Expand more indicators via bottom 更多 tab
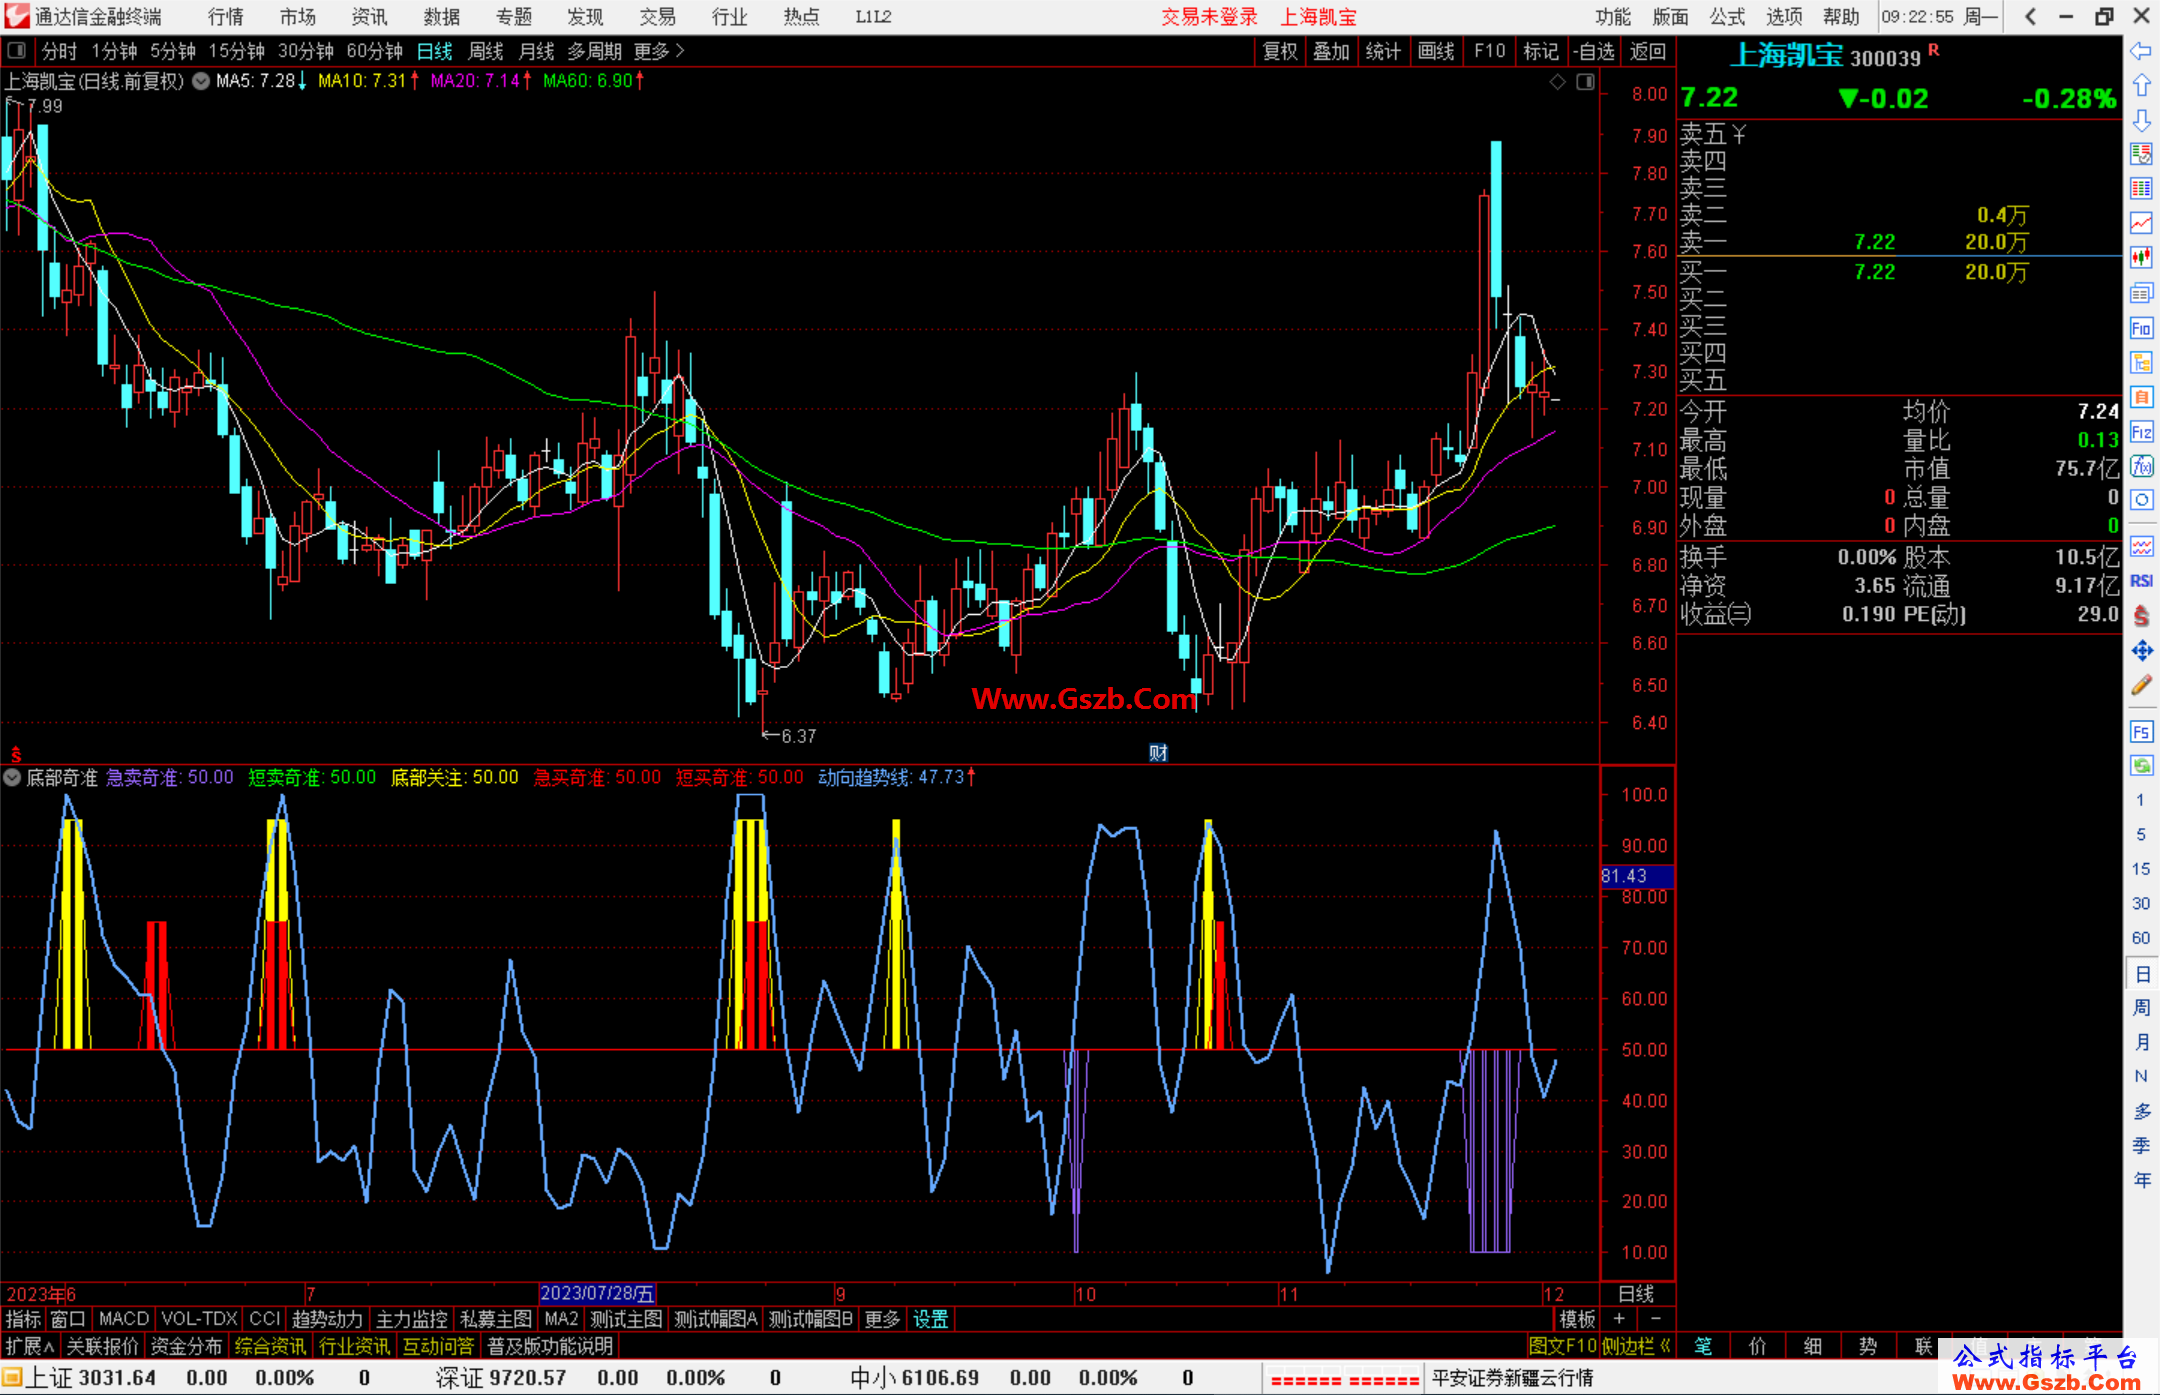Screen dimensions: 2160x1395 [x=882, y=1319]
